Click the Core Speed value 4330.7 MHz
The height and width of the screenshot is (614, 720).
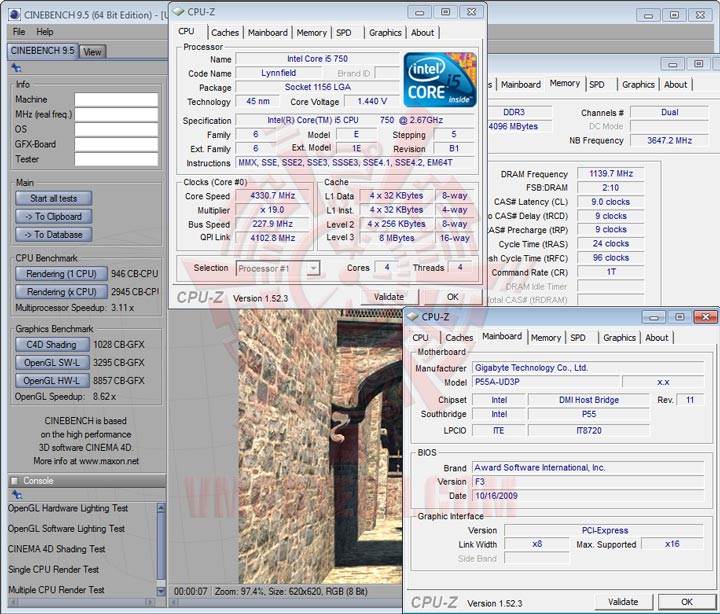pyautogui.click(x=272, y=196)
